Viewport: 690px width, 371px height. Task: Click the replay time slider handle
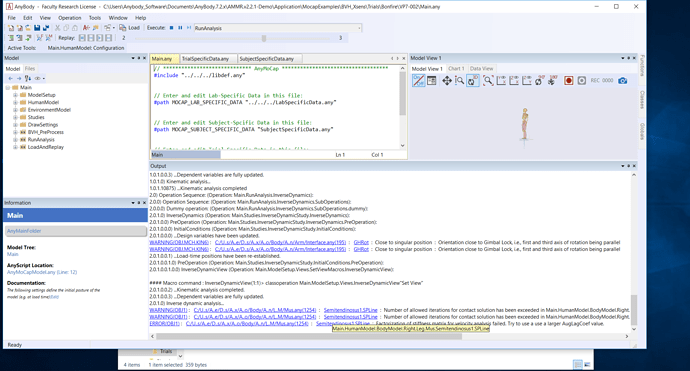pos(264,38)
